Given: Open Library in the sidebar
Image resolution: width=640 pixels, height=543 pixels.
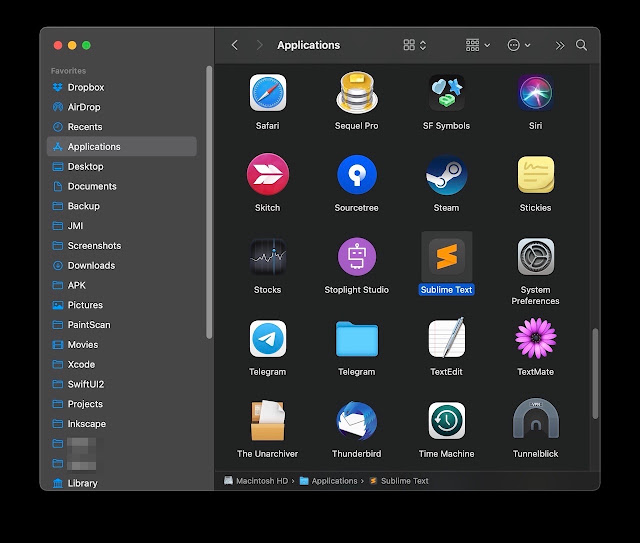Looking at the screenshot, I should point(122,483).
